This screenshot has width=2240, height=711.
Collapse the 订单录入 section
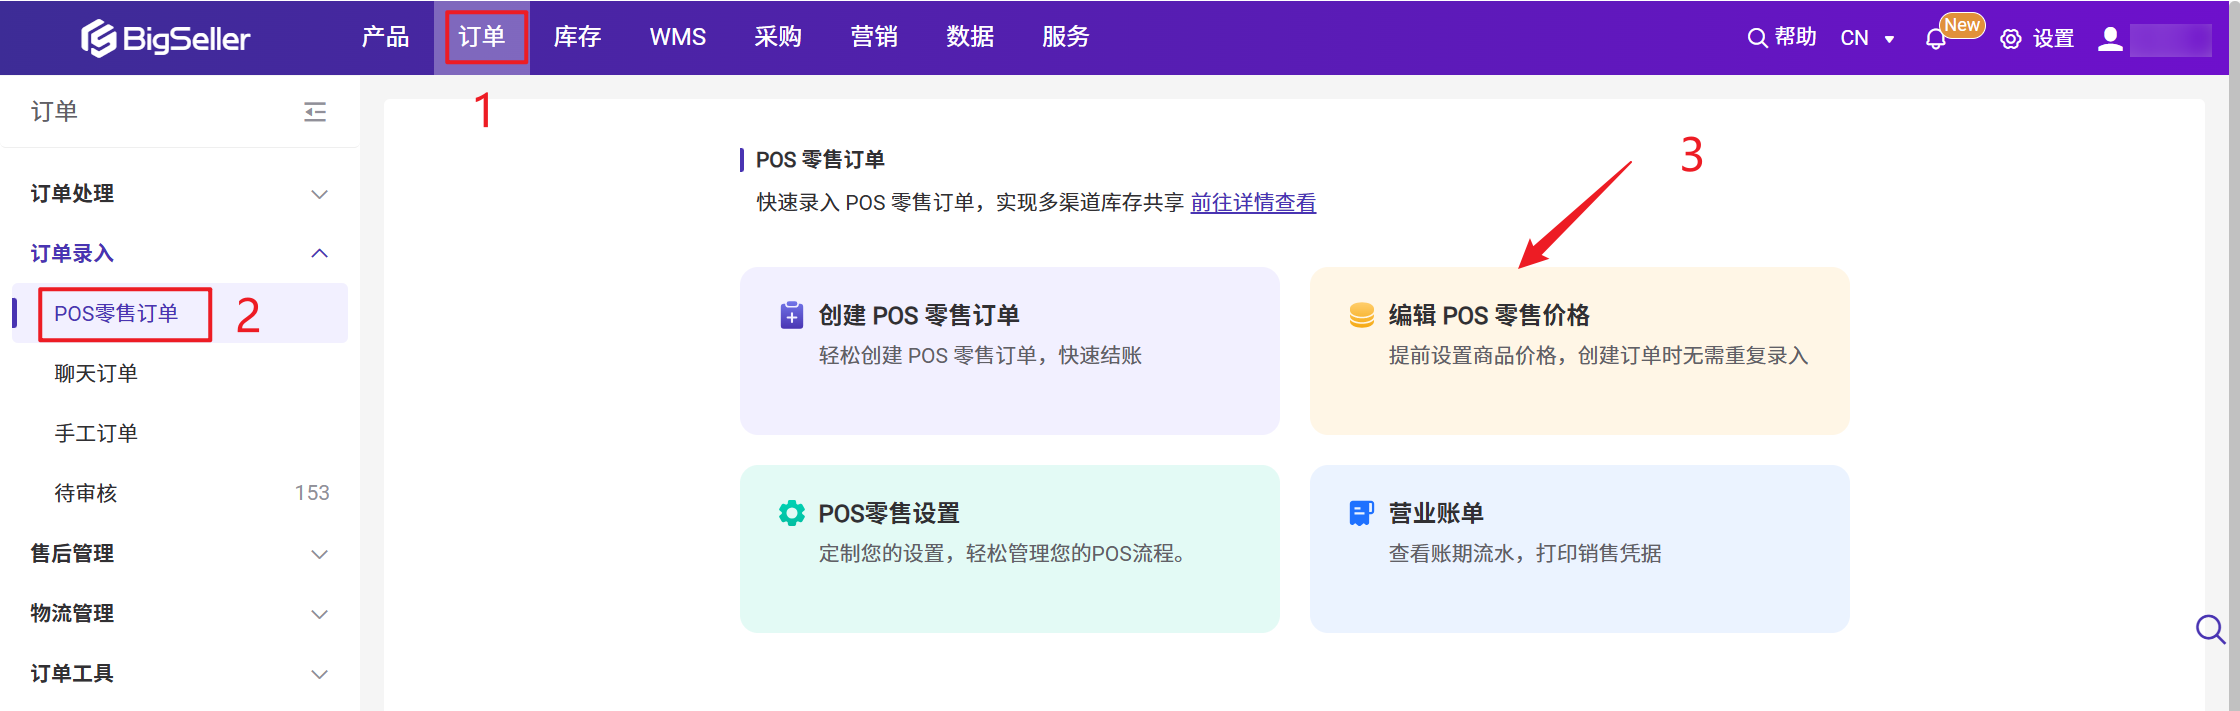coord(319,254)
